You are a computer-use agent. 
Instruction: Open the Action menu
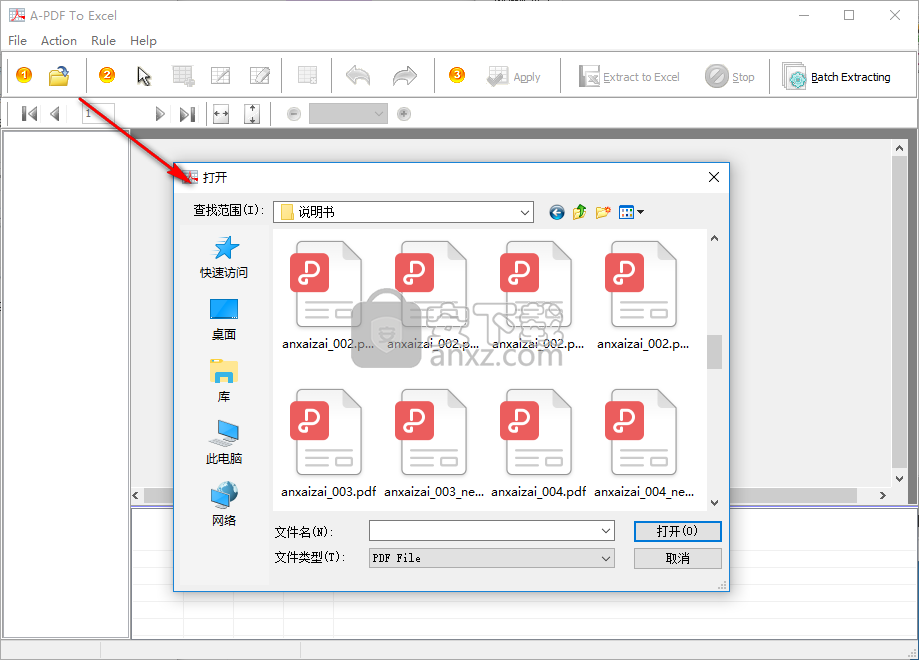point(59,40)
